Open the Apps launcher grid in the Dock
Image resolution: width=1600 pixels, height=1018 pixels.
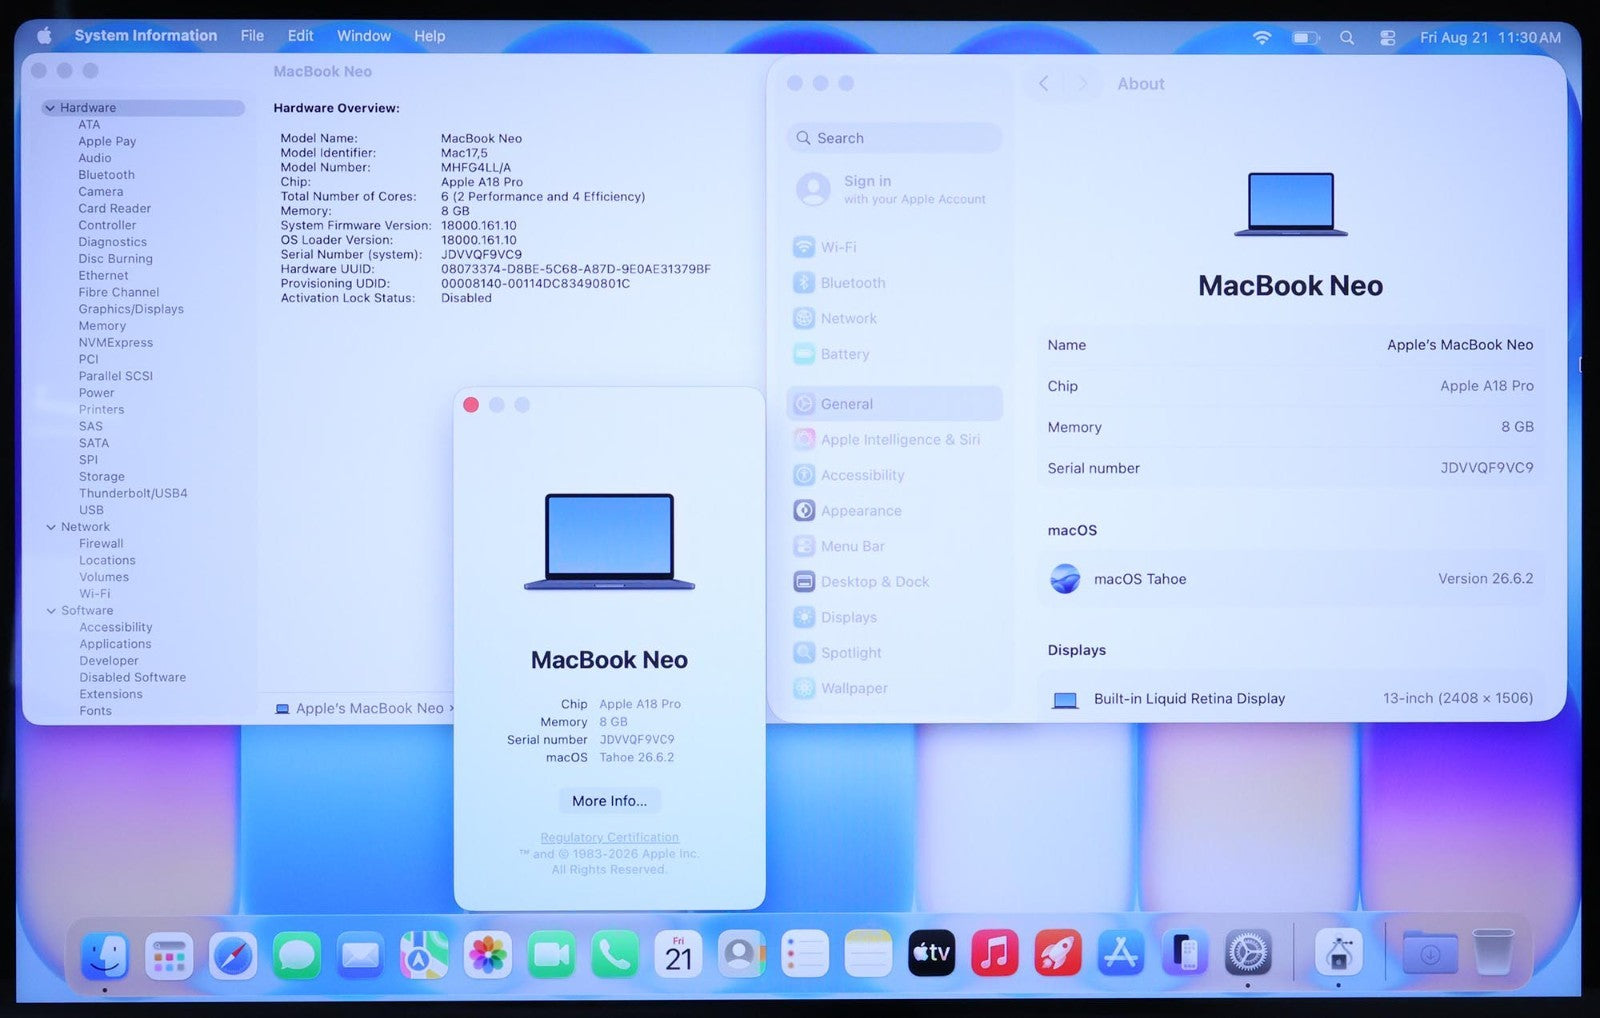169,955
